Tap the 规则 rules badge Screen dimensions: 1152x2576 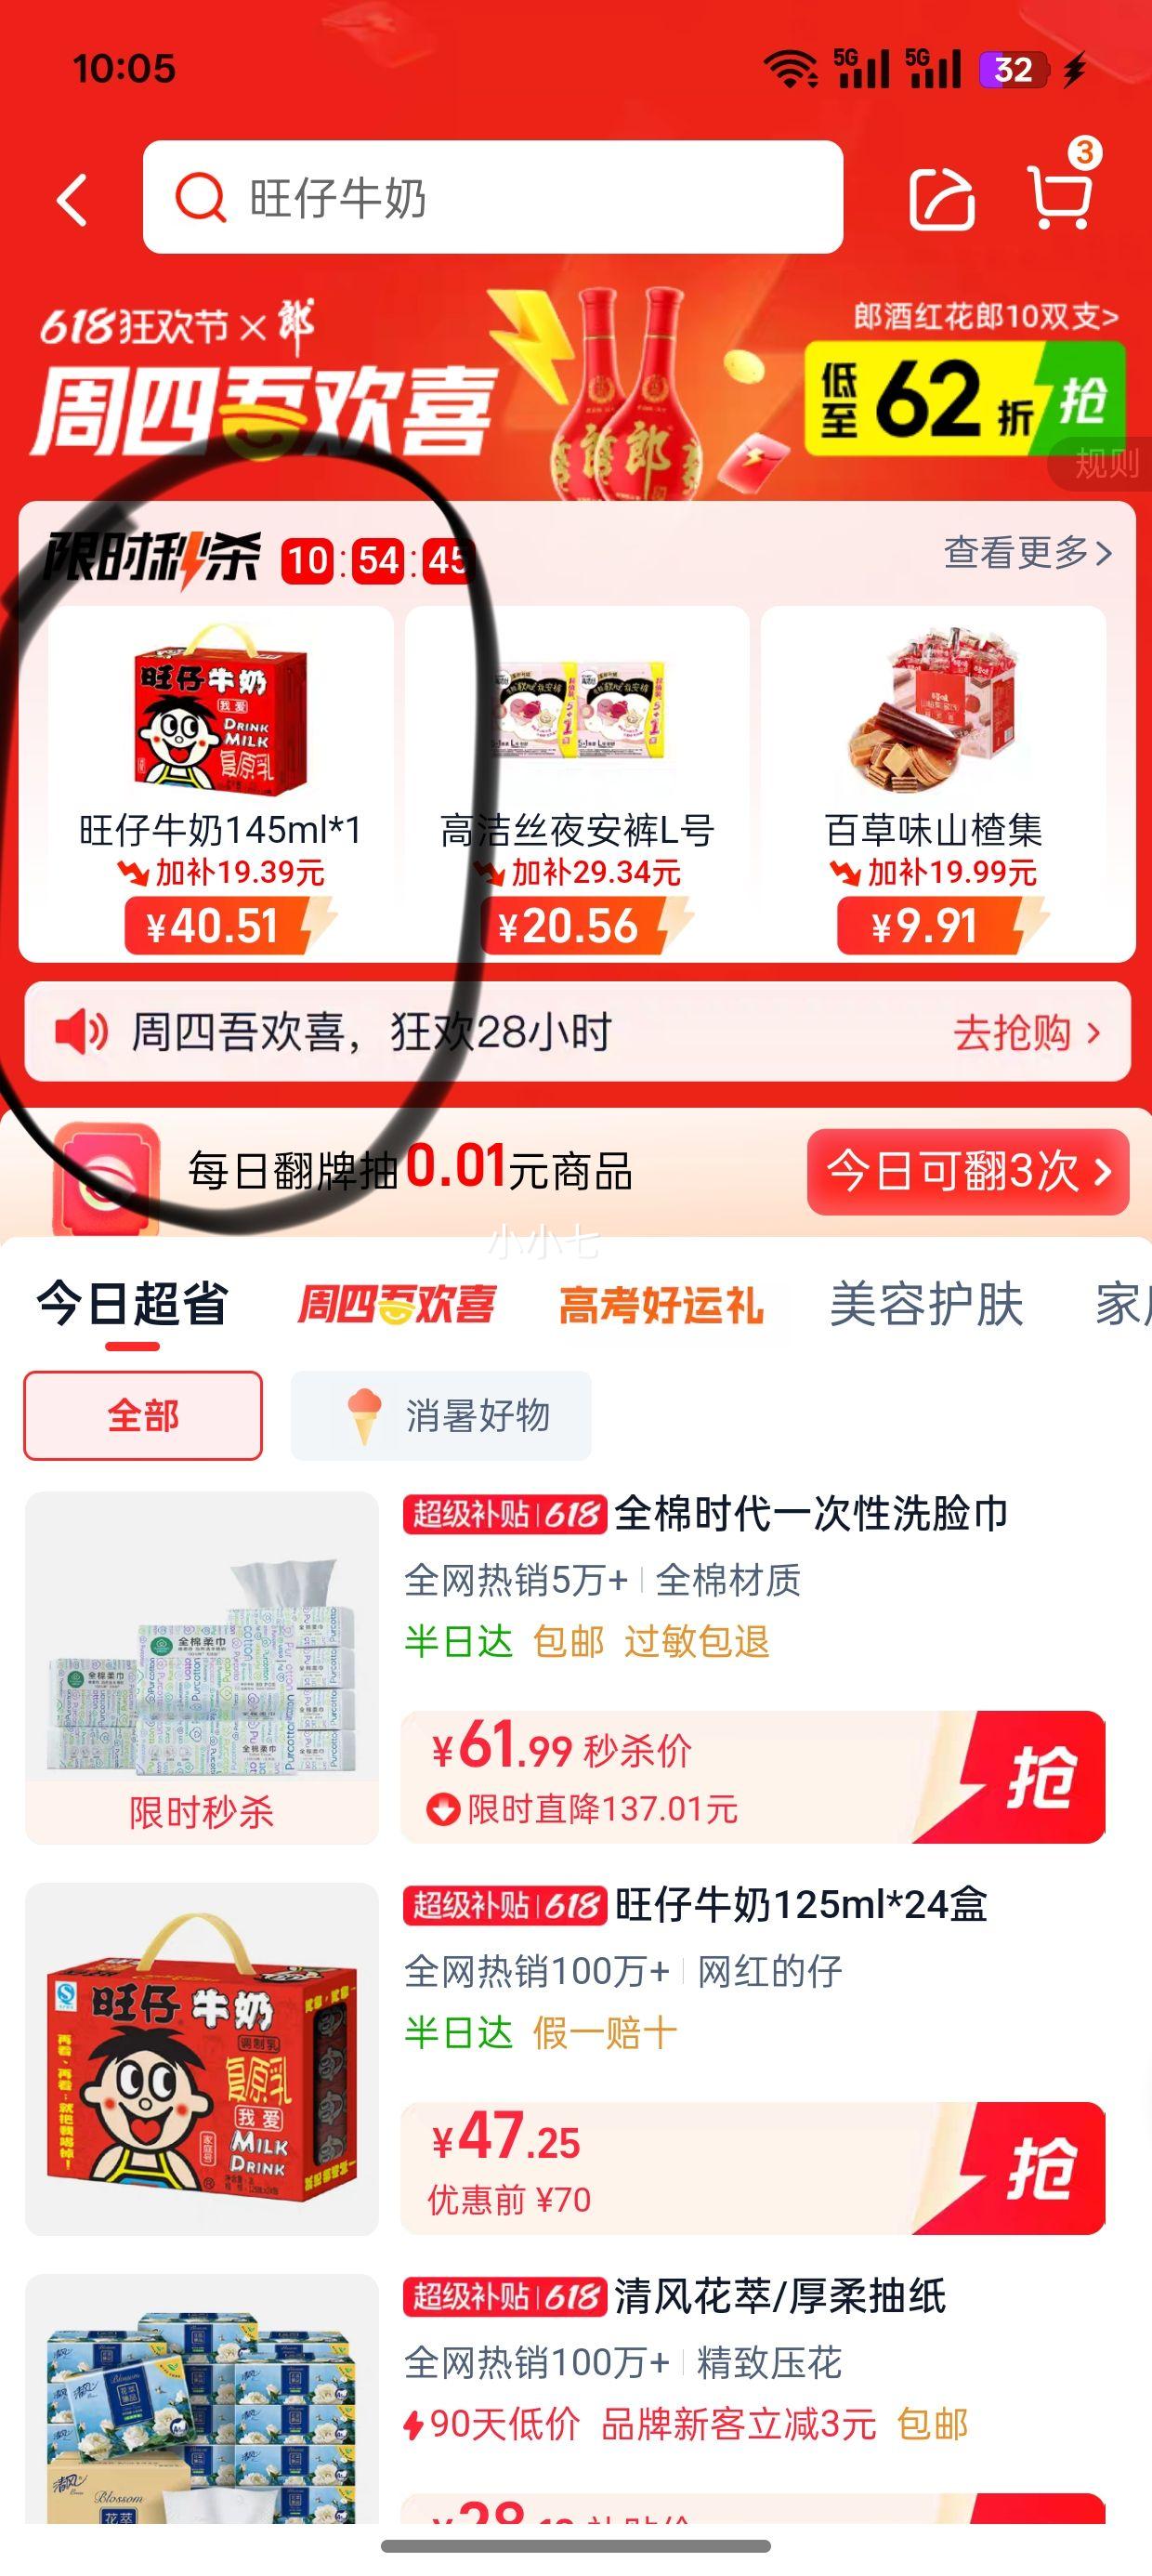(x=1105, y=463)
